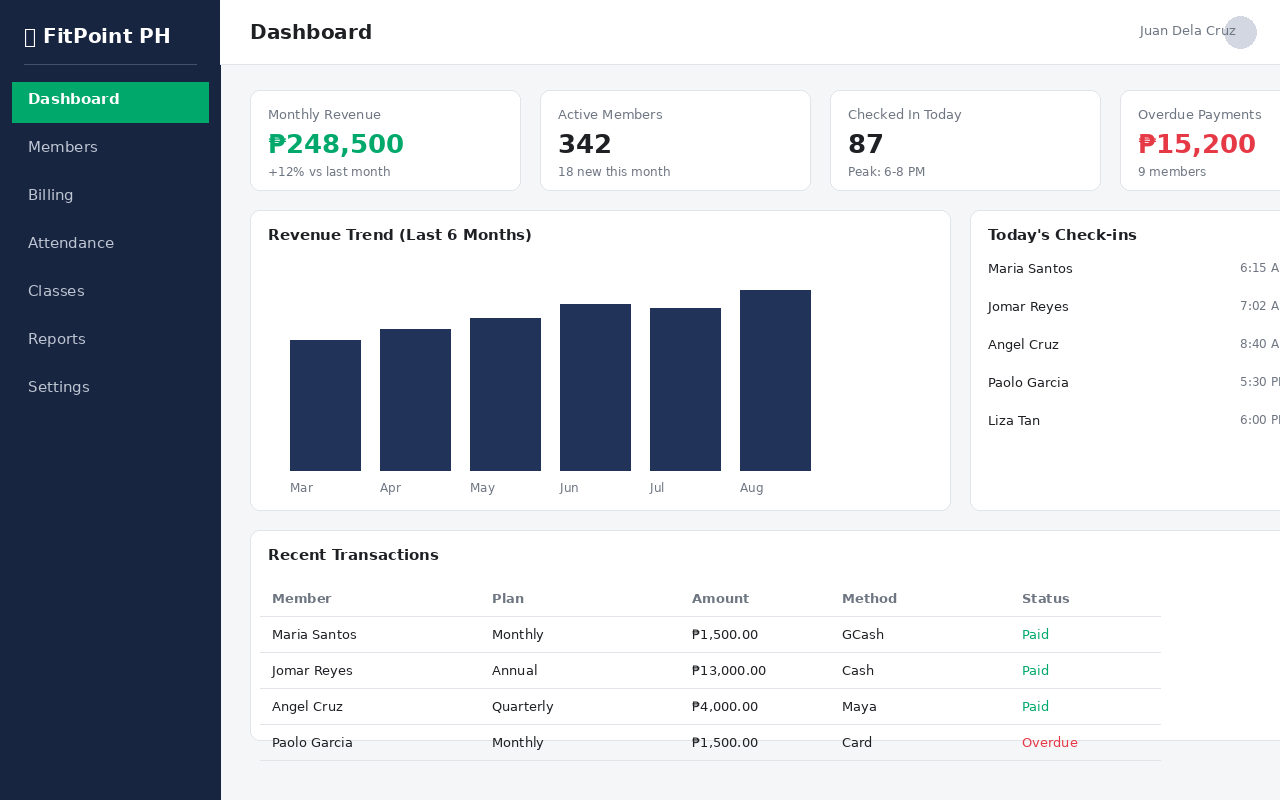Click the Aug bar in revenue chart
Viewport: 1280px width, 800px height.
775,380
